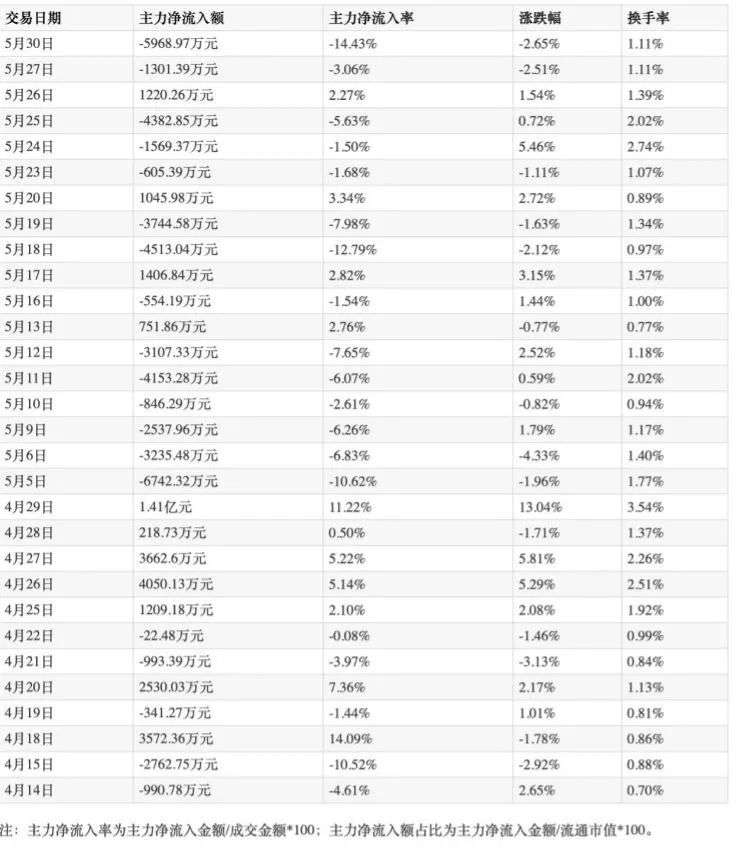Select the 5月30日 date cell
This screenshot has width=751, height=849.
point(29,44)
